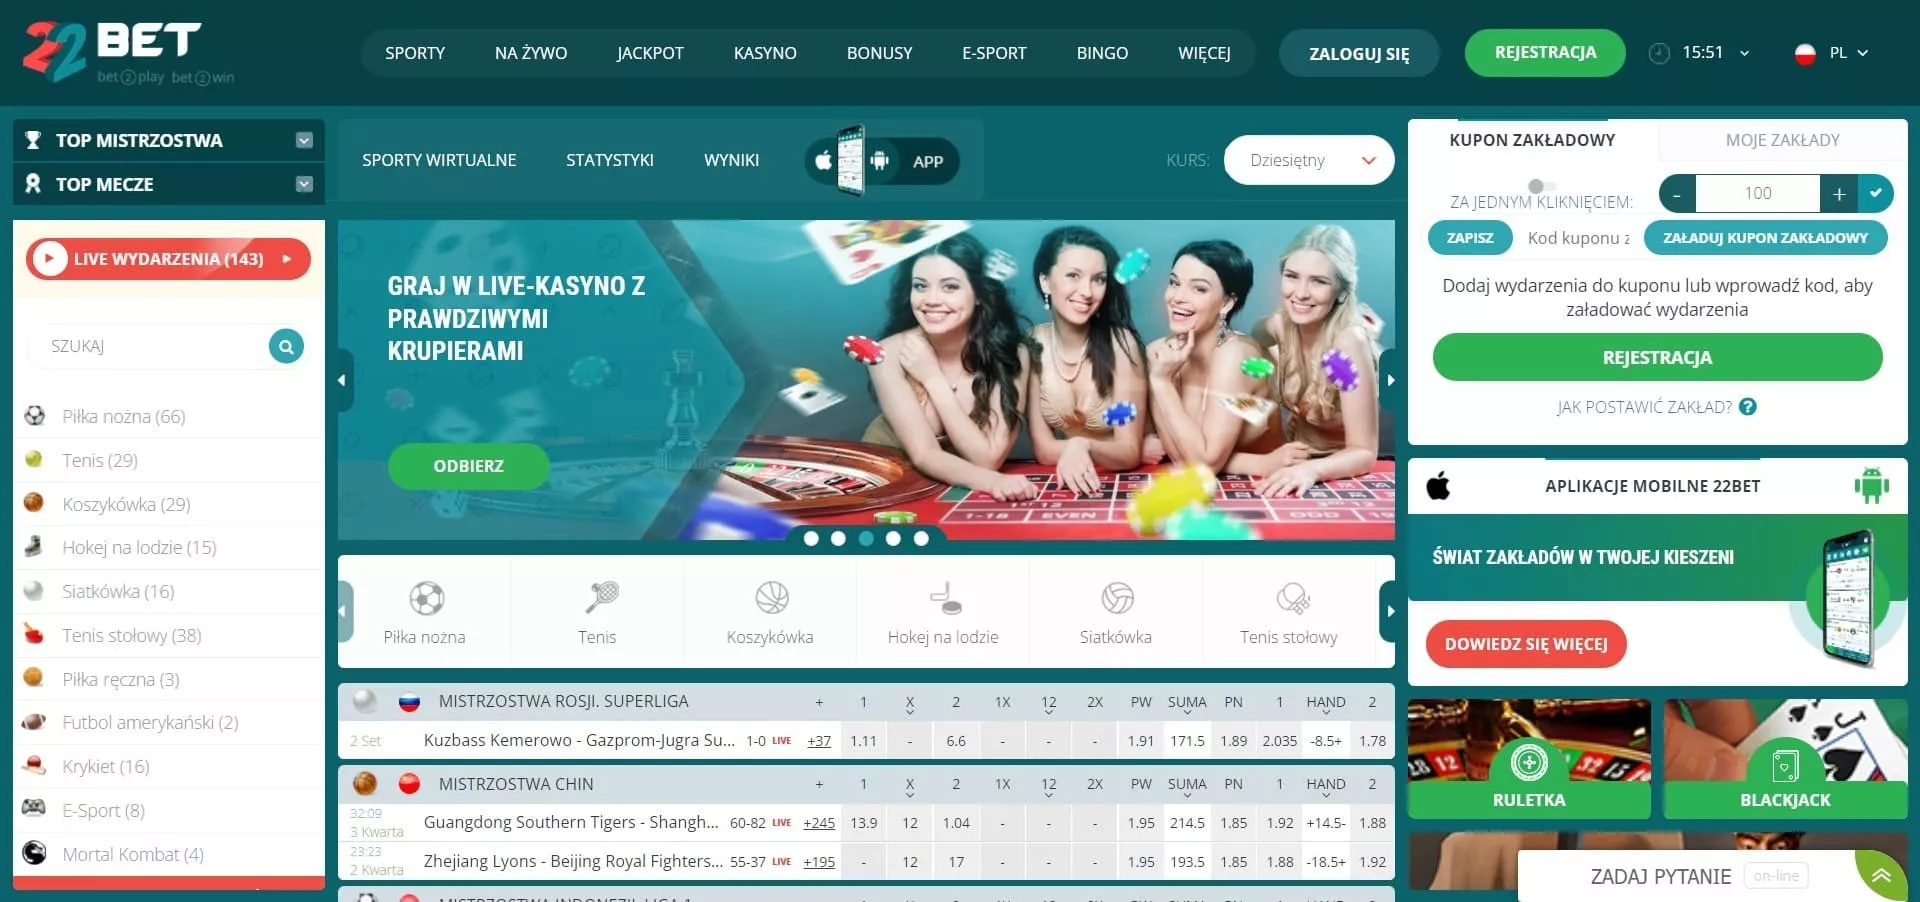The image size is (1920, 902).
Task: Increase stake amount with plus button
Action: (1838, 193)
